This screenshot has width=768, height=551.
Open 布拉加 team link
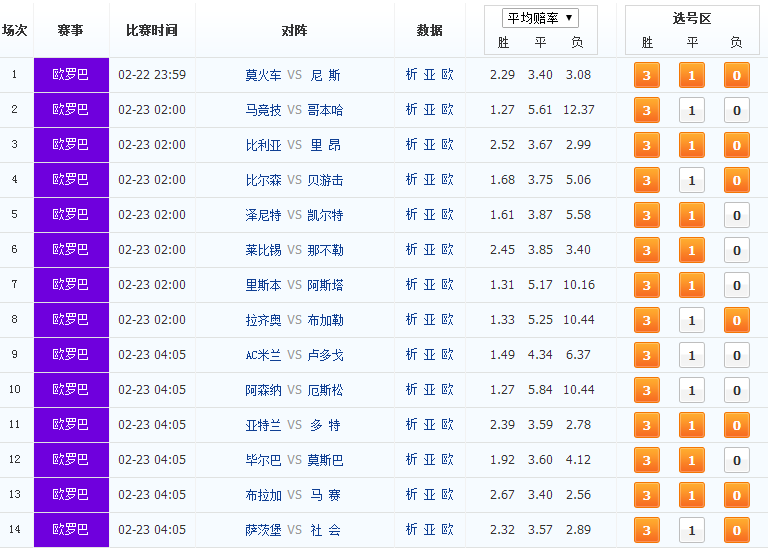(x=264, y=495)
